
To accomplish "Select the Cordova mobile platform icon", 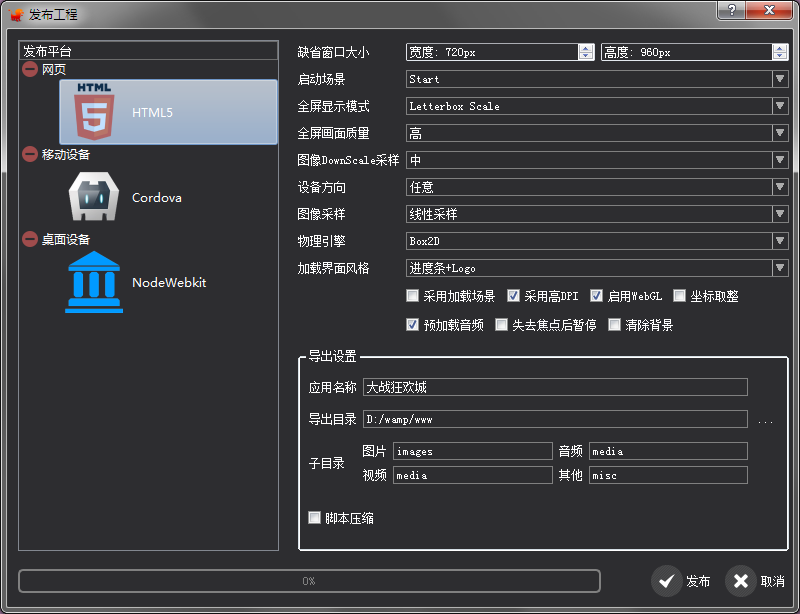I will click(x=92, y=195).
